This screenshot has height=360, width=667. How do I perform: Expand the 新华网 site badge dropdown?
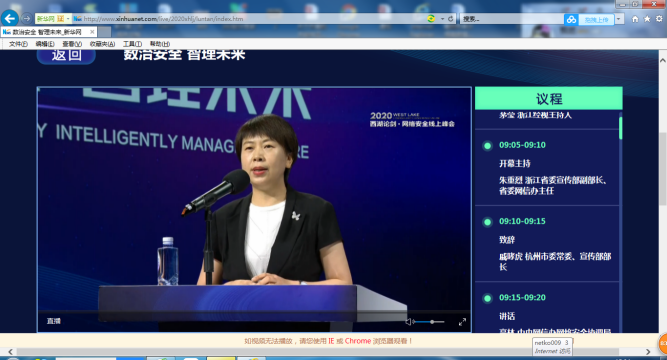click(x=68, y=19)
